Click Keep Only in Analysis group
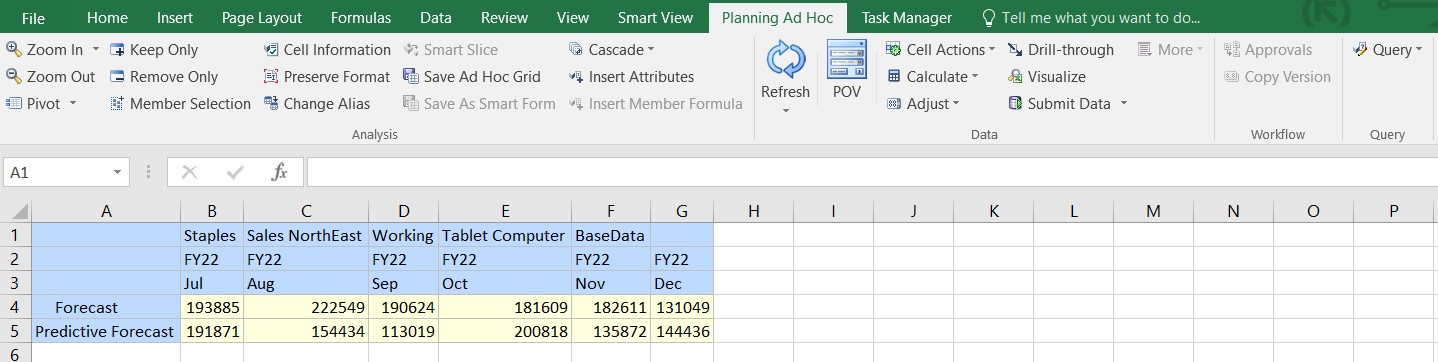 [x=153, y=49]
